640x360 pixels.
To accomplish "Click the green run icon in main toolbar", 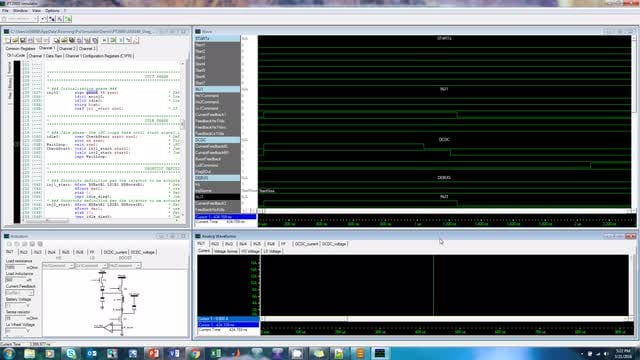I will tap(68, 19).
